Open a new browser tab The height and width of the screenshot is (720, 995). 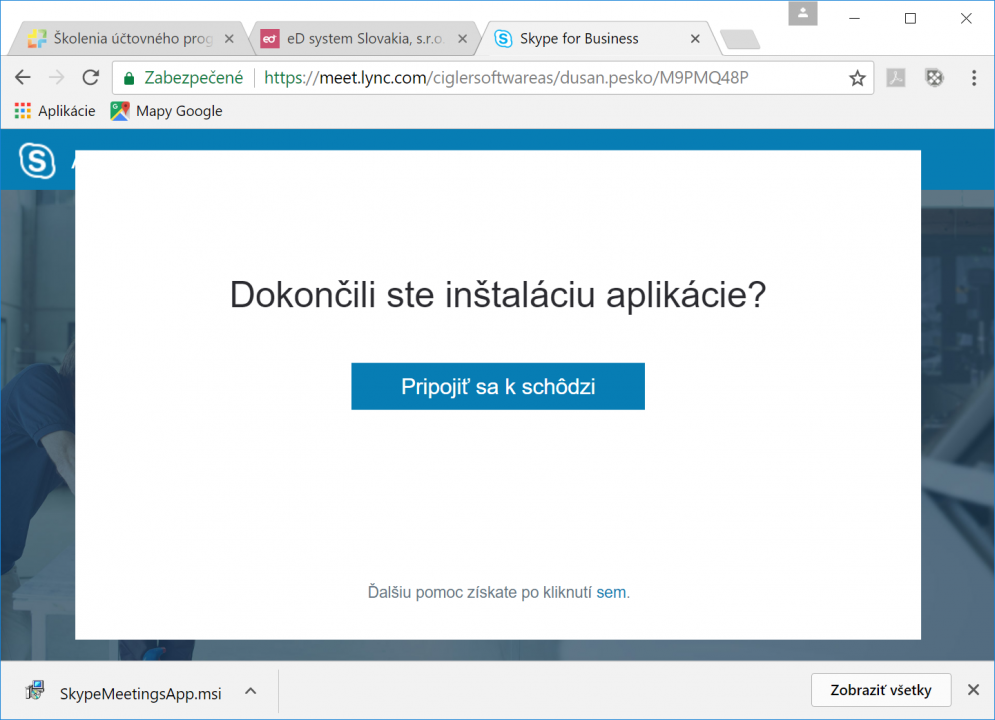(x=739, y=40)
